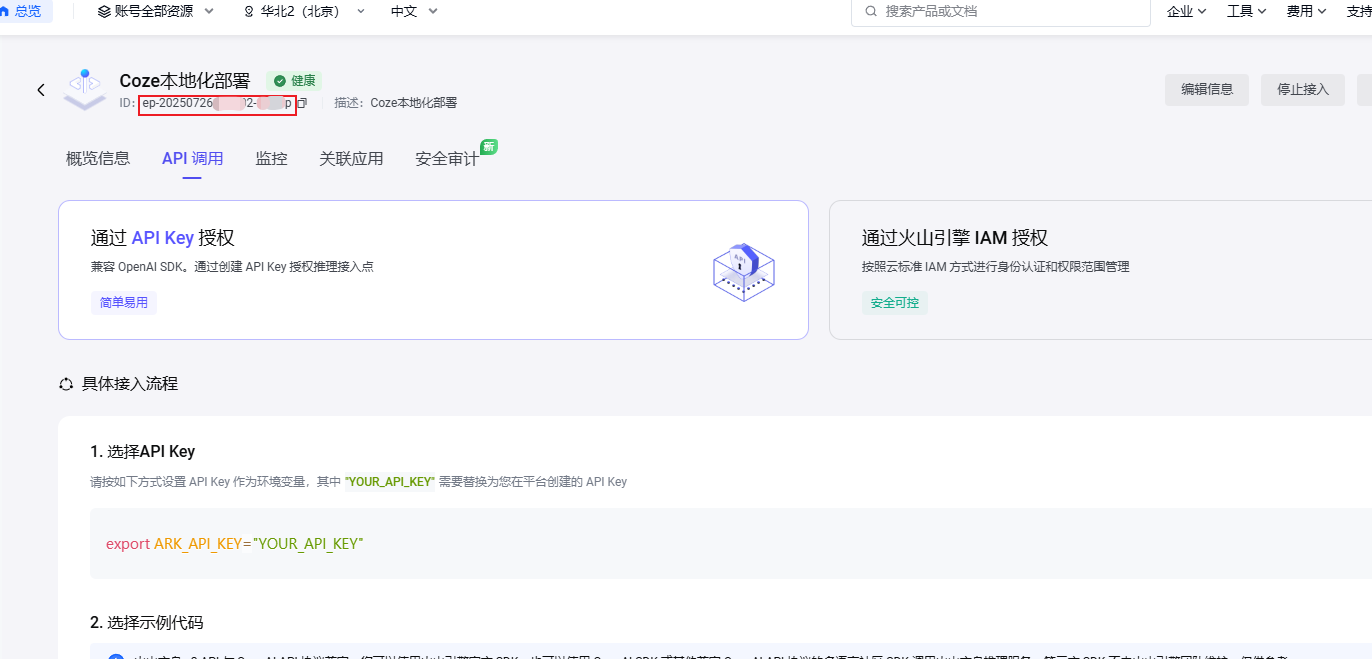Open the 监控 tab
This screenshot has width=1372, height=659.
point(271,158)
